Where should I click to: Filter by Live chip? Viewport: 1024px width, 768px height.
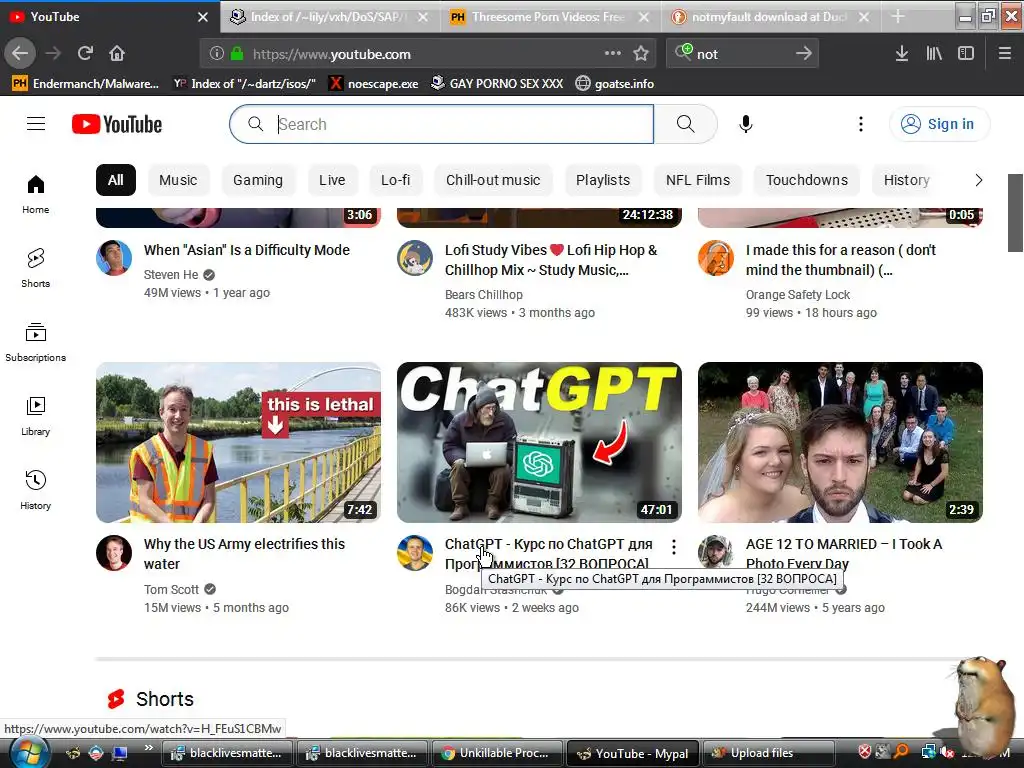[332, 180]
